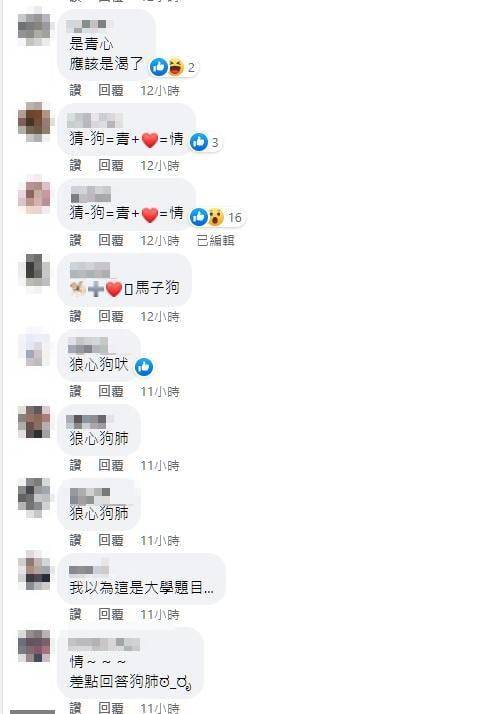Click the 12小時 timestamp under the 馬子狗 comment
Screen dimensions: 503x714
point(160,317)
